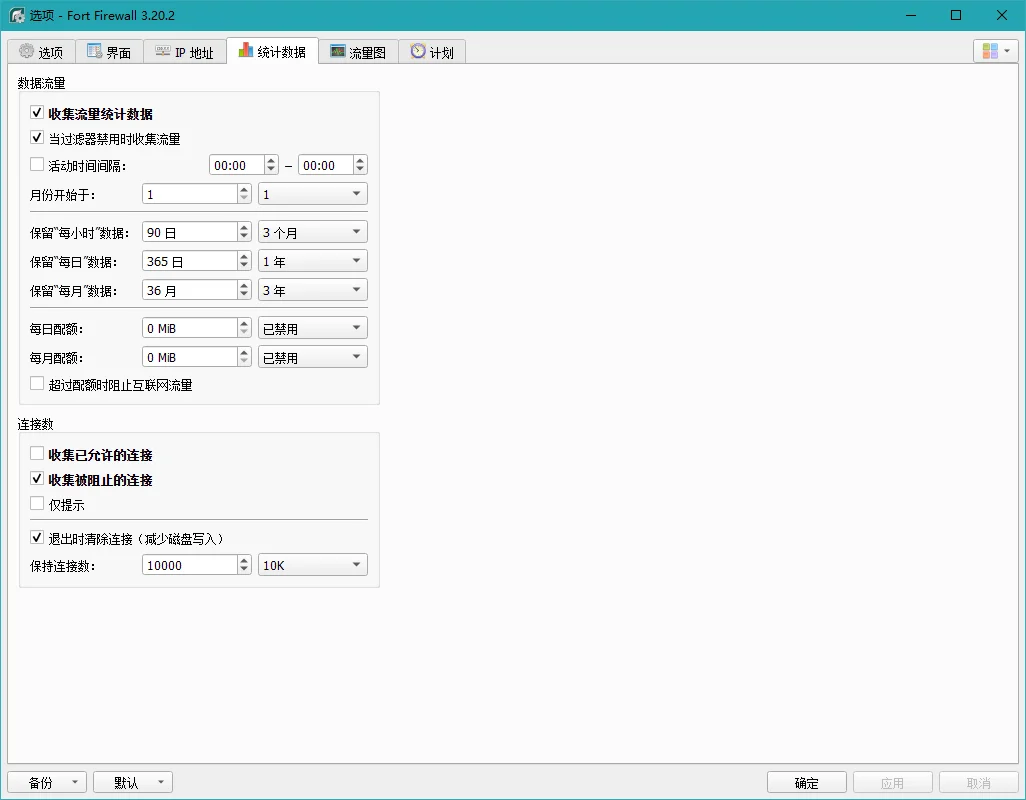1026x800 pixels.
Task: Click the 月份开始于 spinbox value field
Action: [x=190, y=194]
